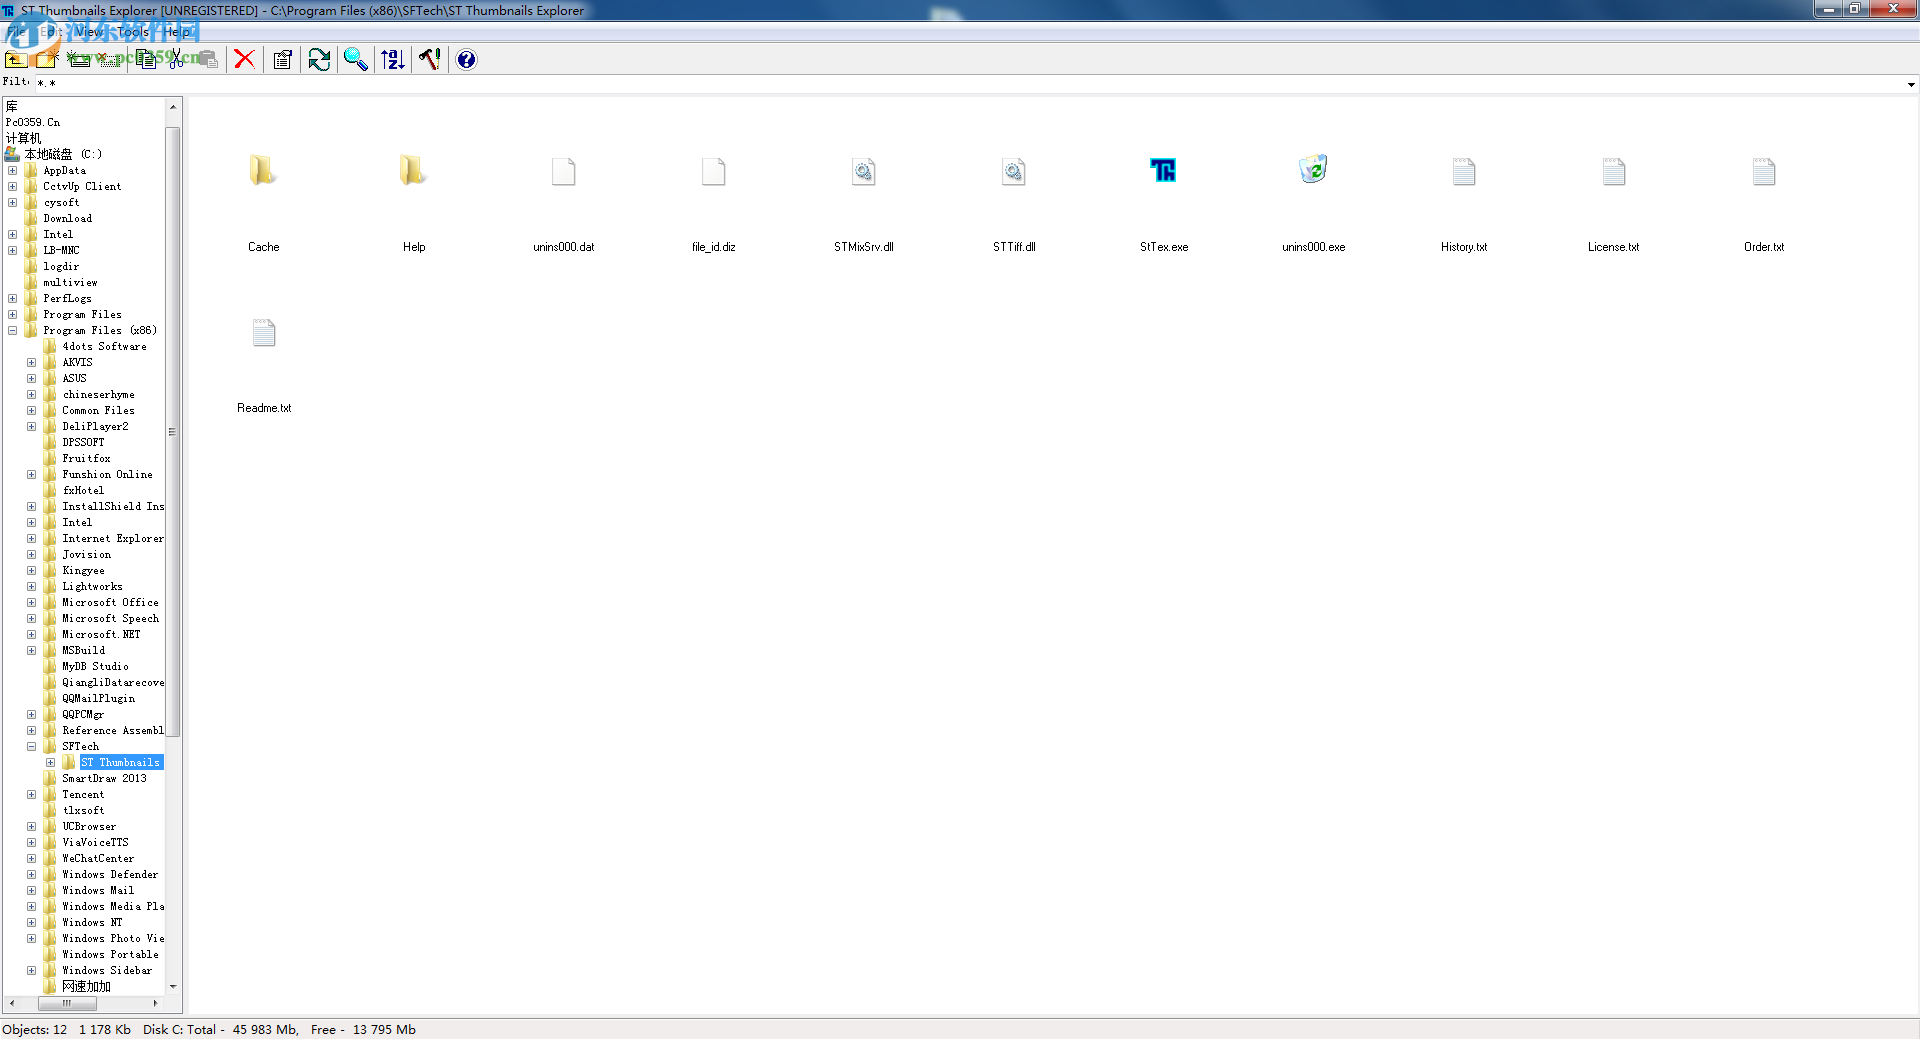
Task: Select the History.txt file icon
Action: tap(1464, 172)
